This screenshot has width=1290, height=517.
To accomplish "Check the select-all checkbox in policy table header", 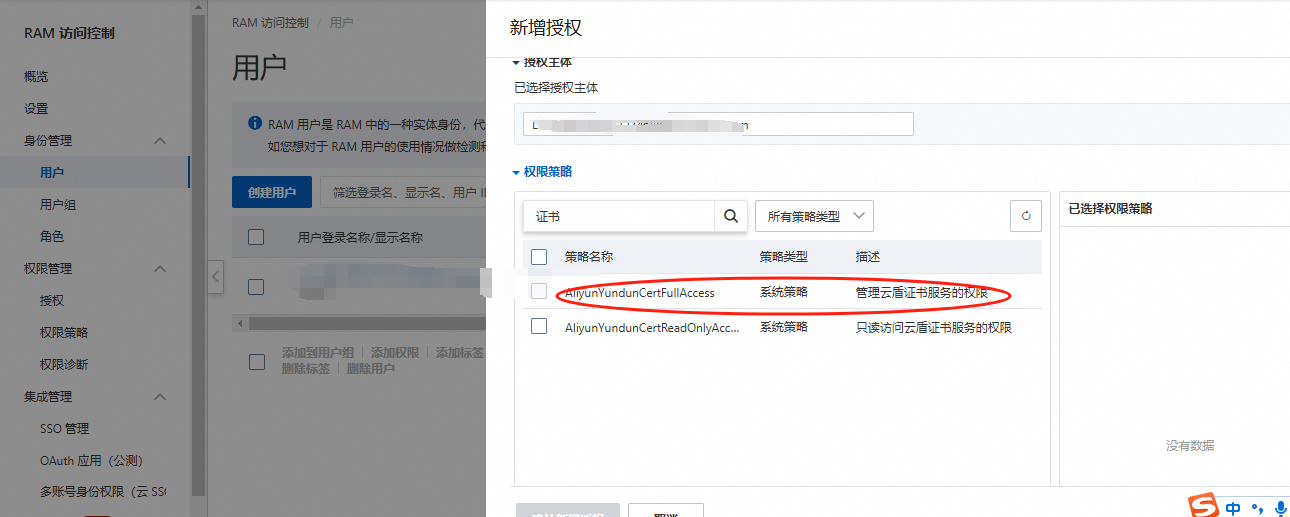I will 539,257.
